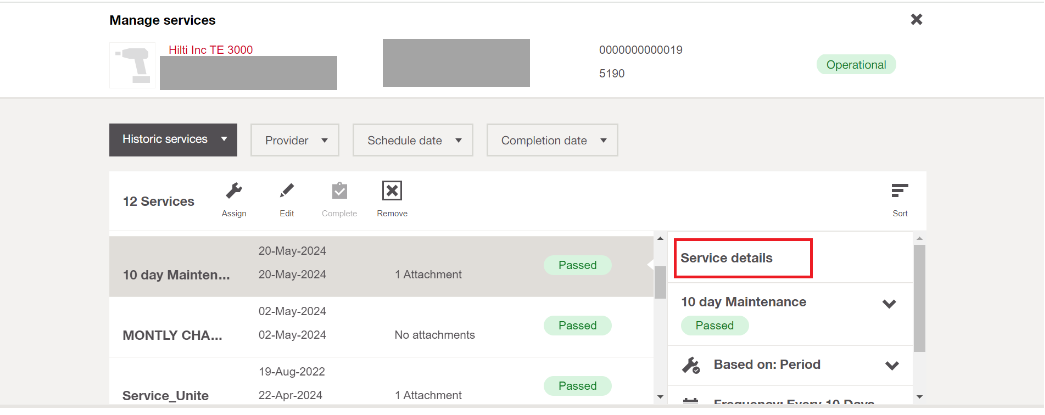Viewport: 1045px width, 415px height.
Task: Open the Schedule date filter dropdown
Action: (413, 141)
